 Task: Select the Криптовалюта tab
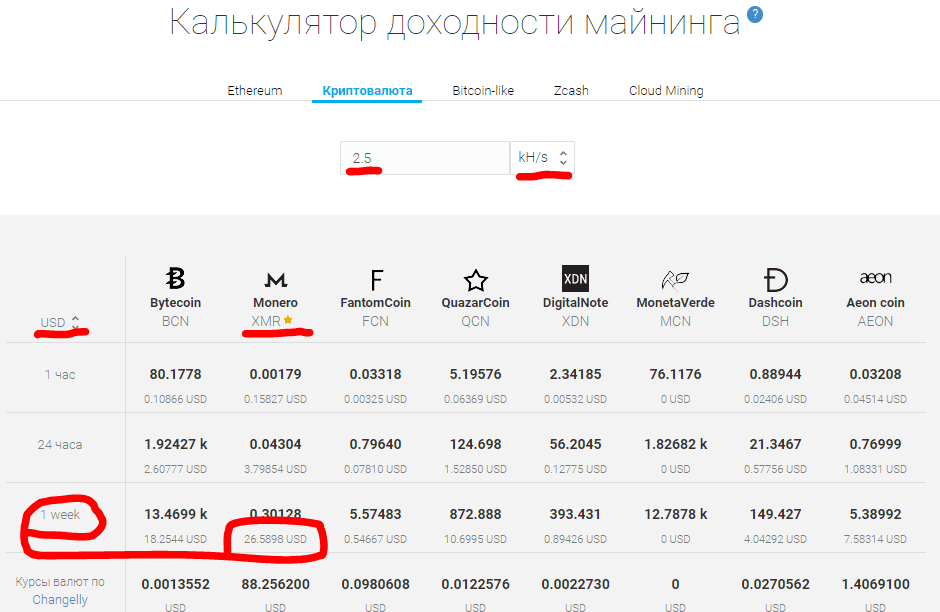pos(367,91)
